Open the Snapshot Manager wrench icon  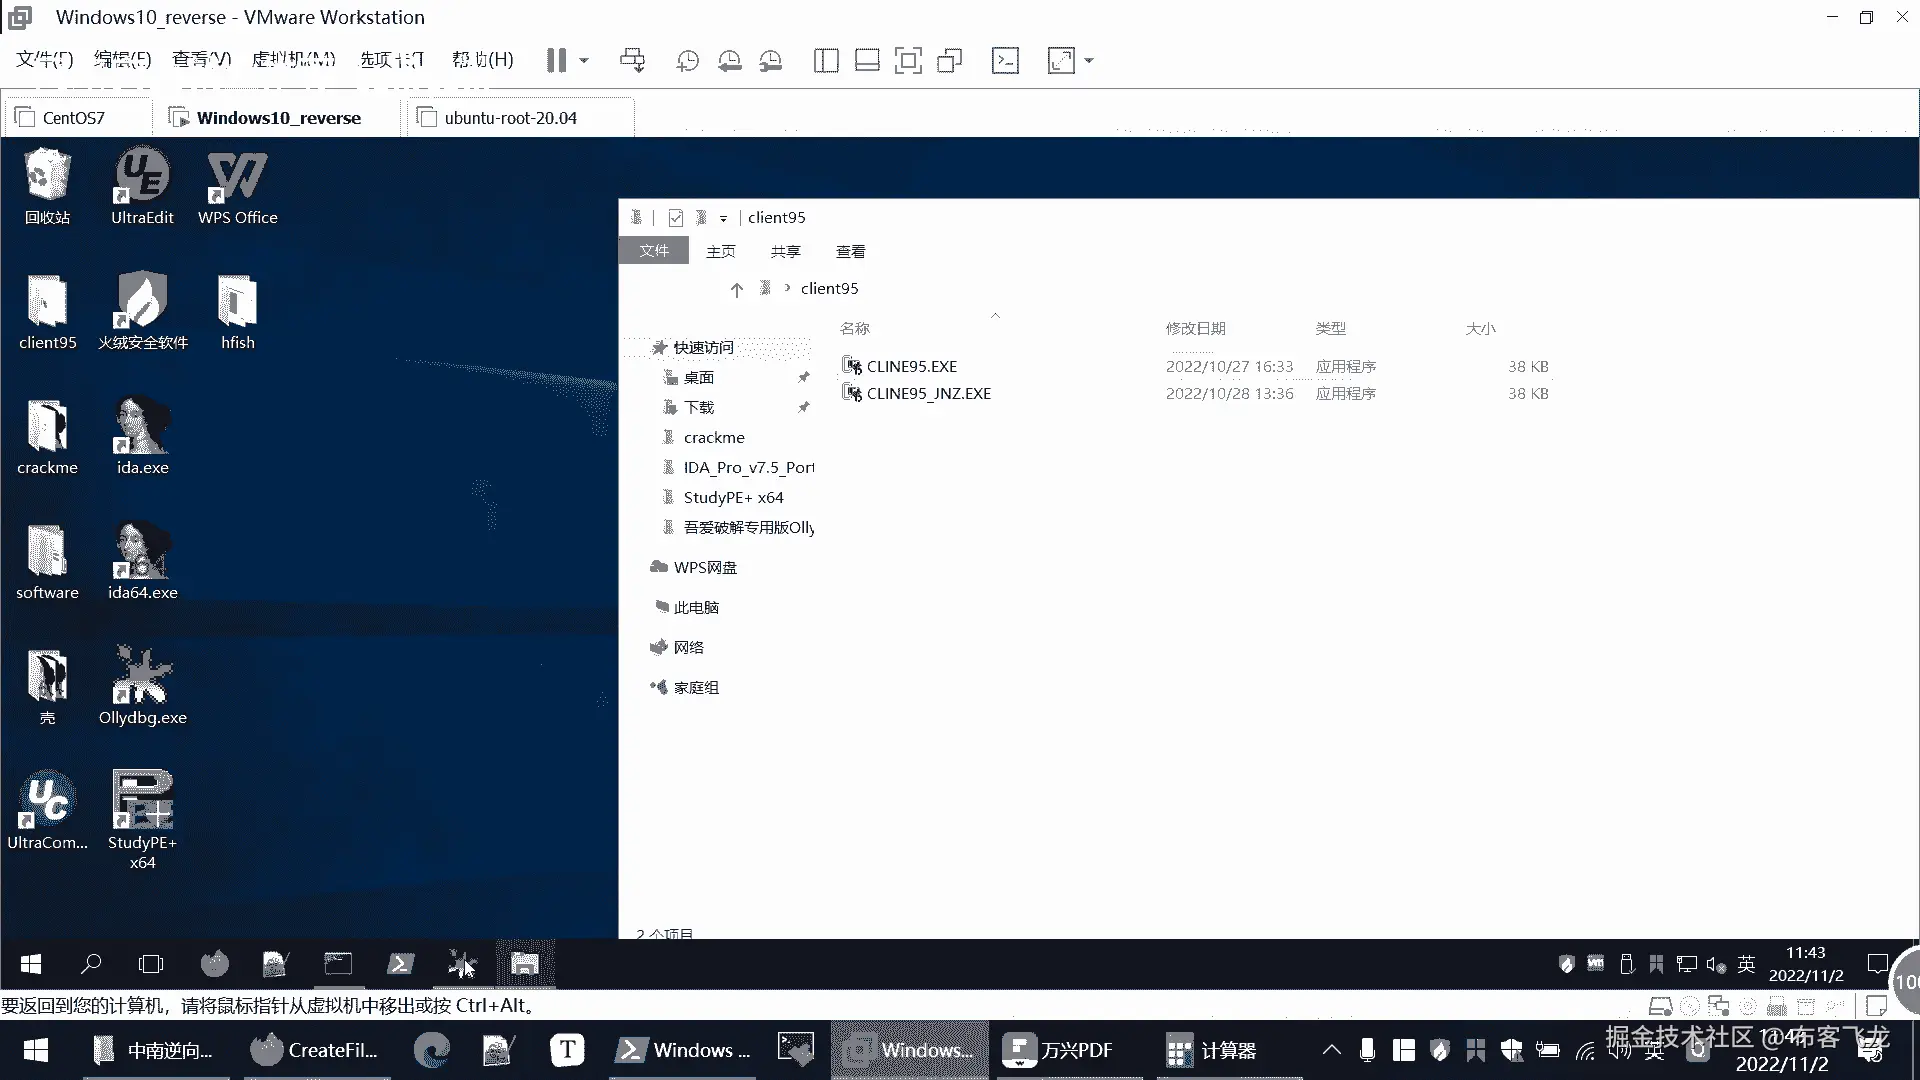click(771, 61)
